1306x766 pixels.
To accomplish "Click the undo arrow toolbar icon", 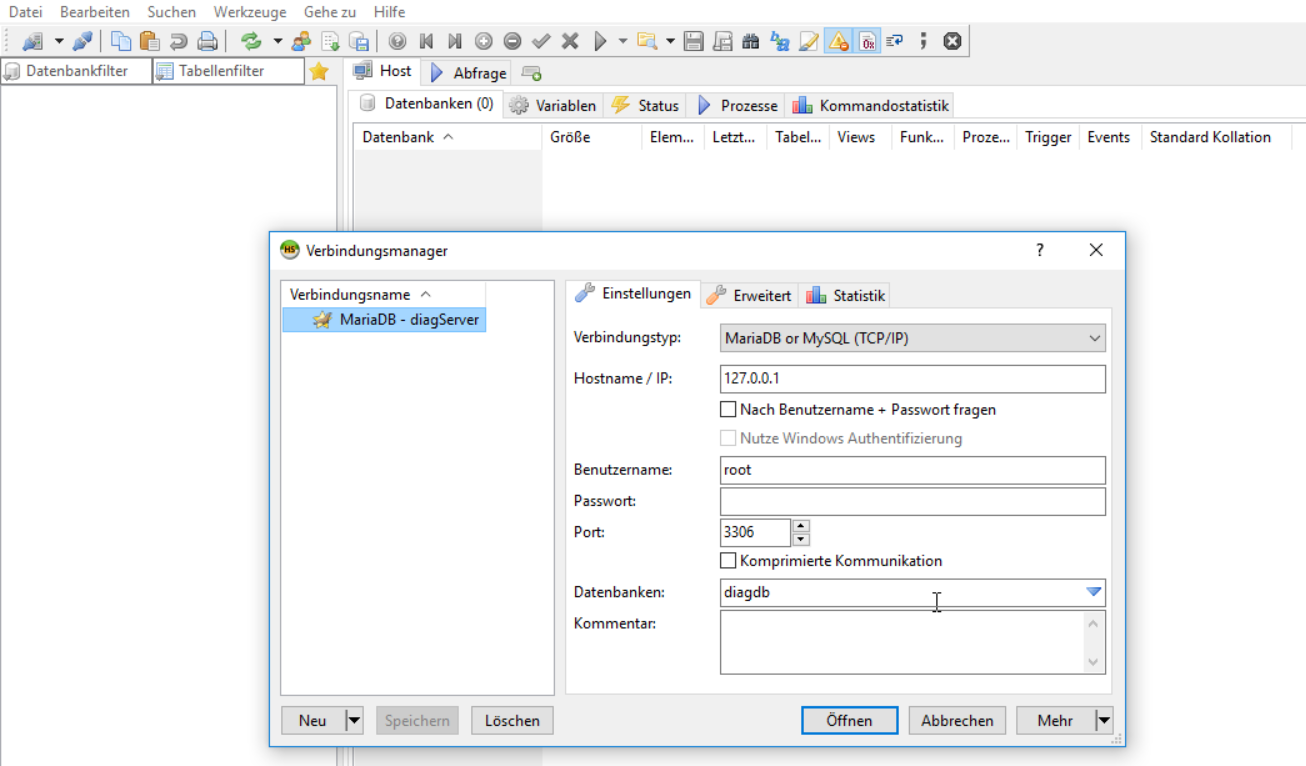I will coord(178,41).
